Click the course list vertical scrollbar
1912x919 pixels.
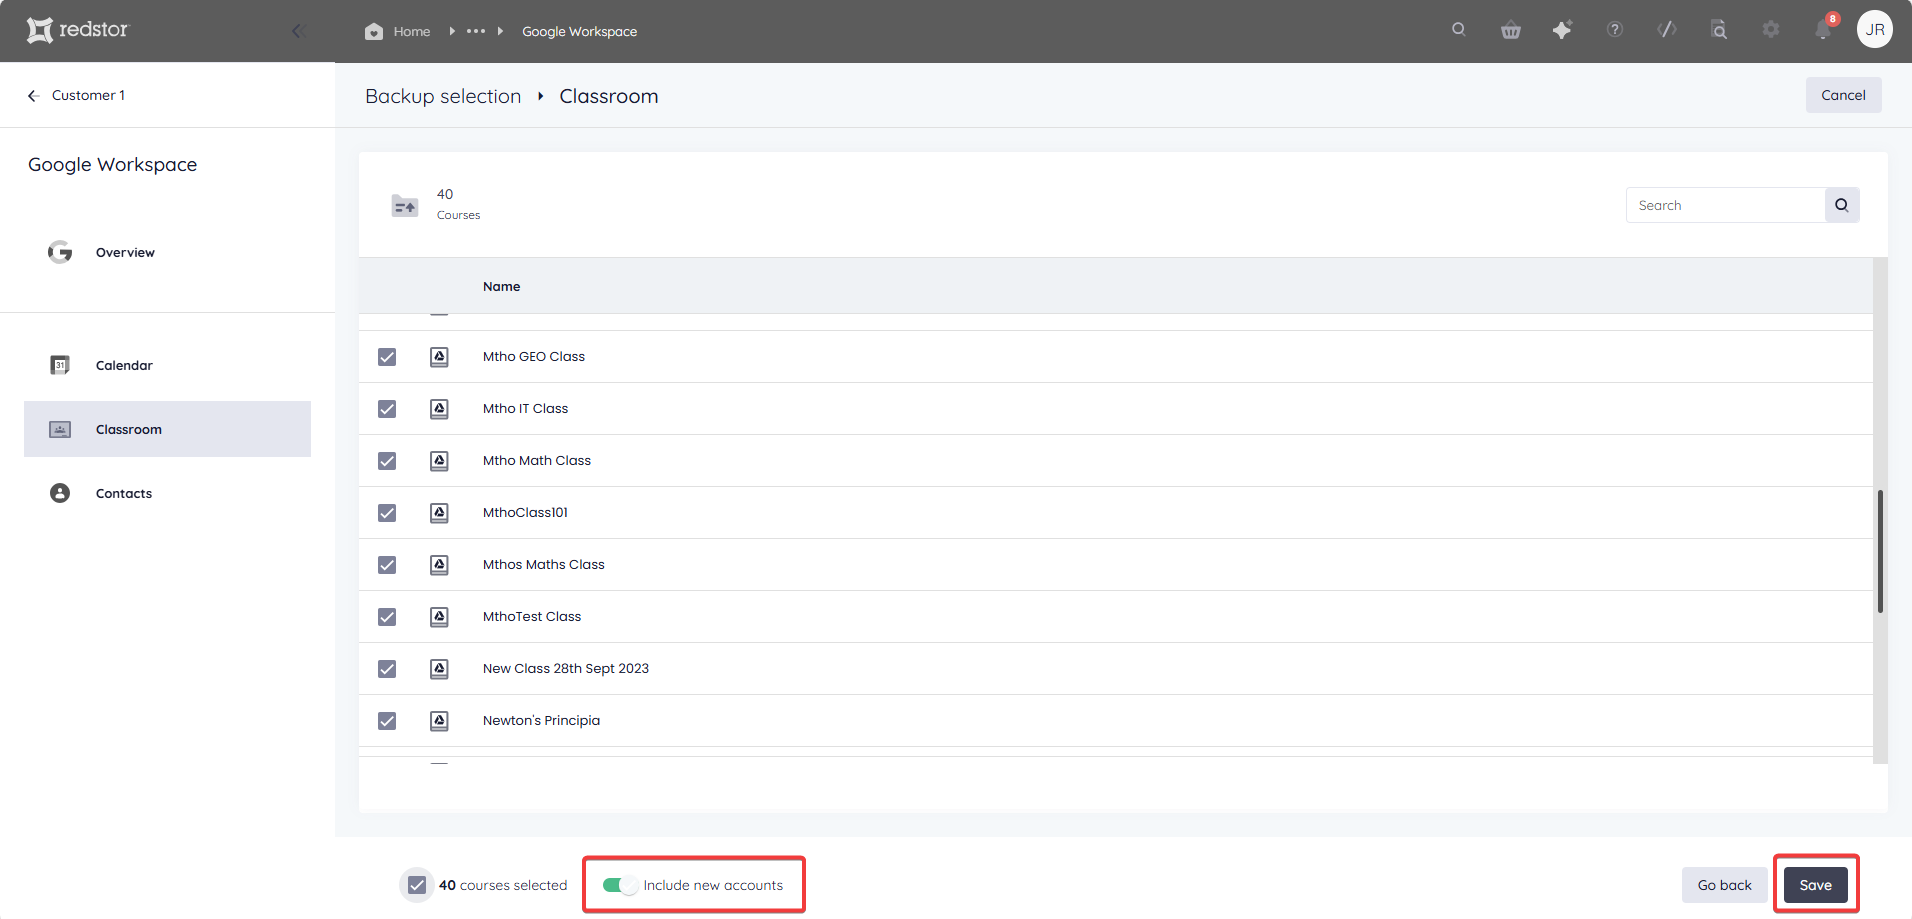pyautogui.click(x=1880, y=551)
